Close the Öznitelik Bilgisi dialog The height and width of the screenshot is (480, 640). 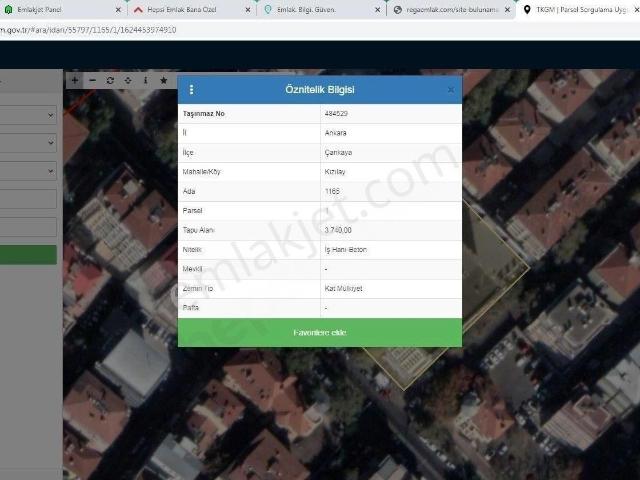pyautogui.click(x=451, y=89)
